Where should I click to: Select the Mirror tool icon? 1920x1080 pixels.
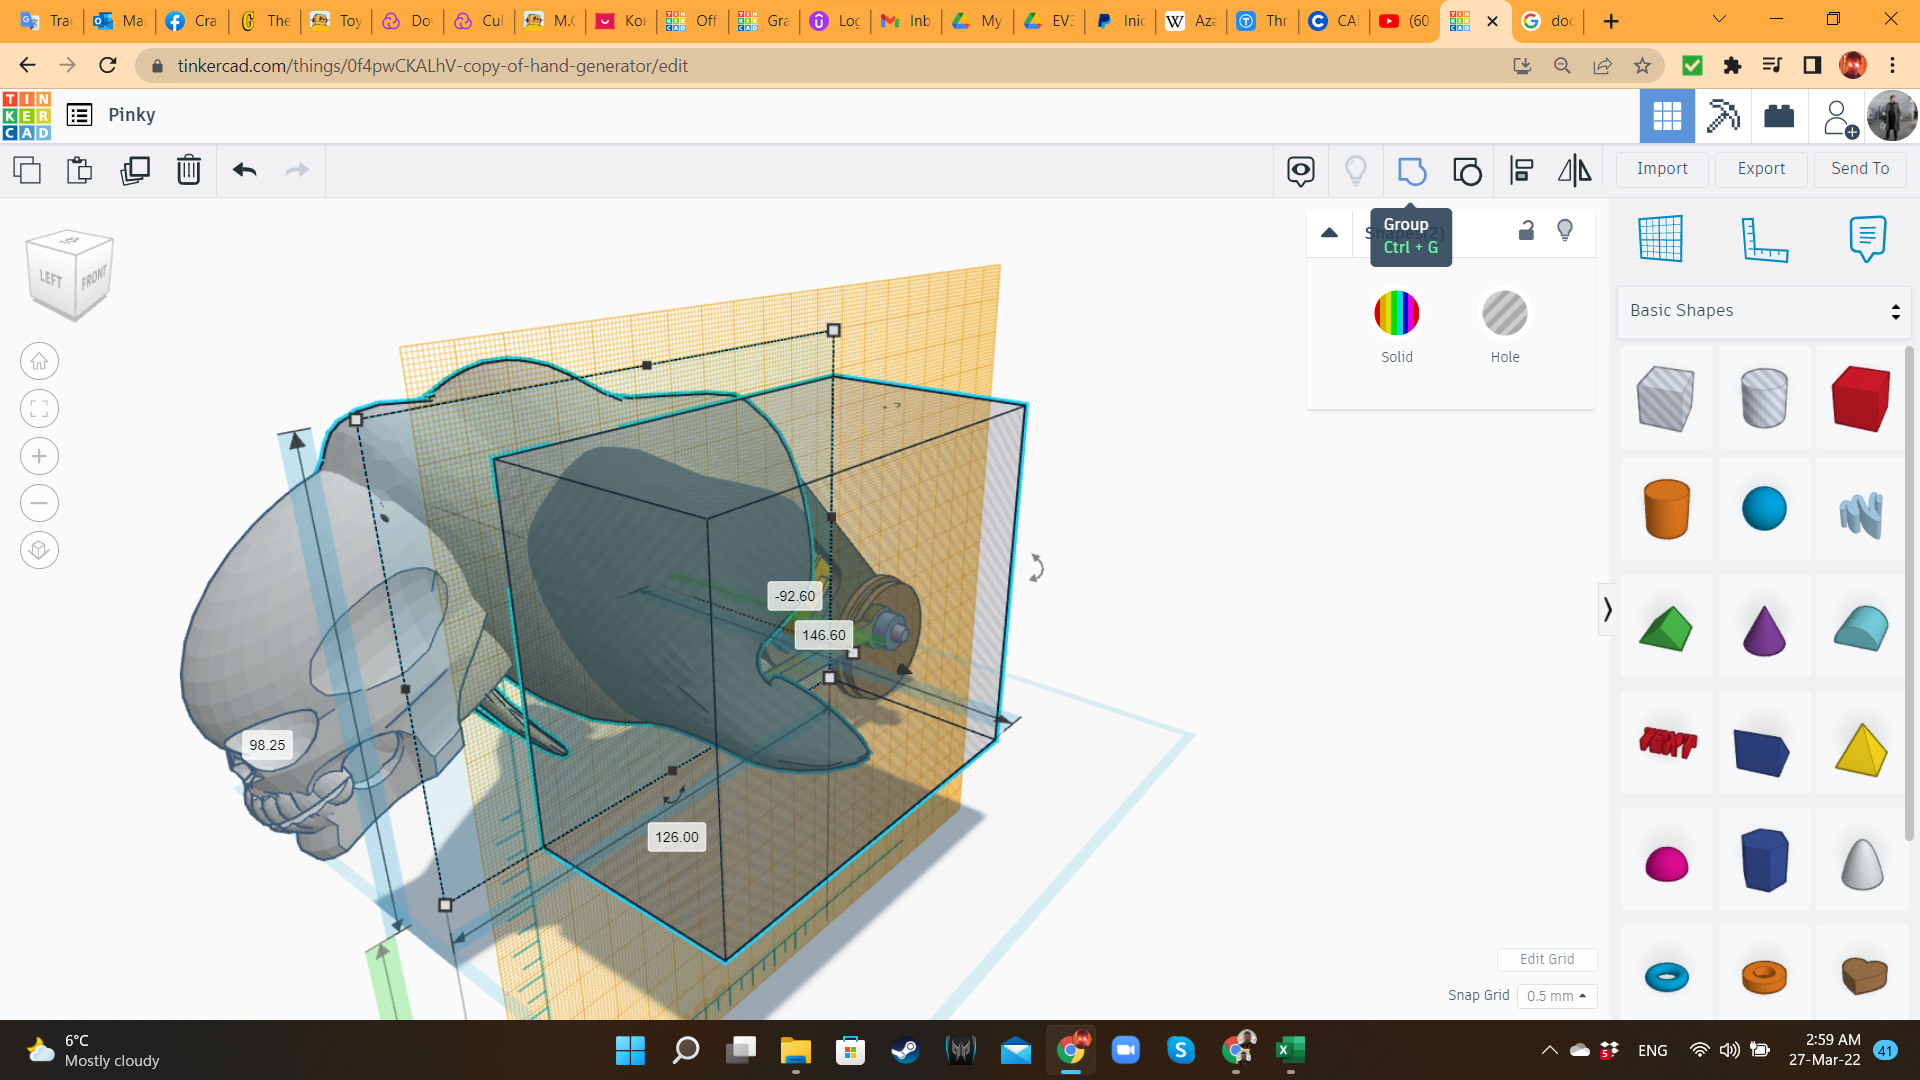1574,171
